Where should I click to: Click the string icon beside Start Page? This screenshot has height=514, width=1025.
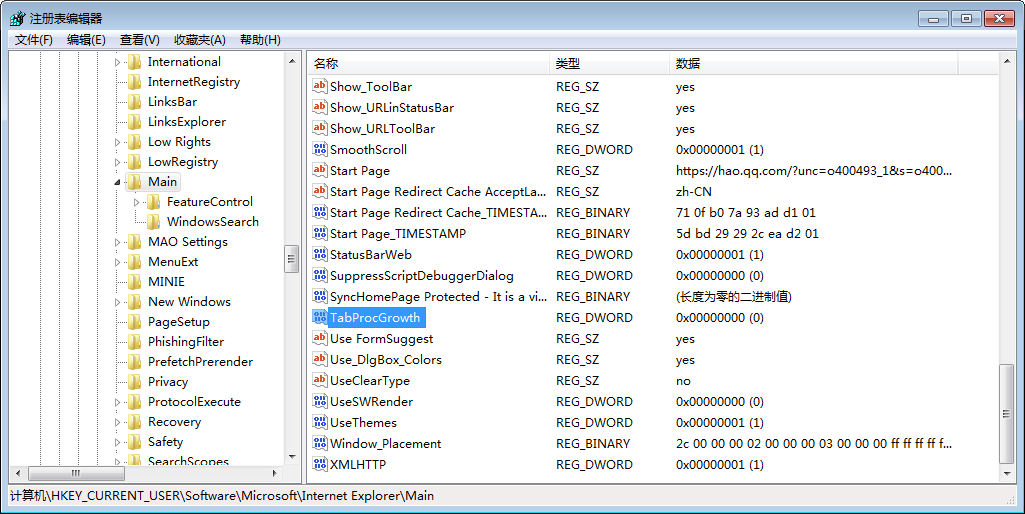click(320, 170)
